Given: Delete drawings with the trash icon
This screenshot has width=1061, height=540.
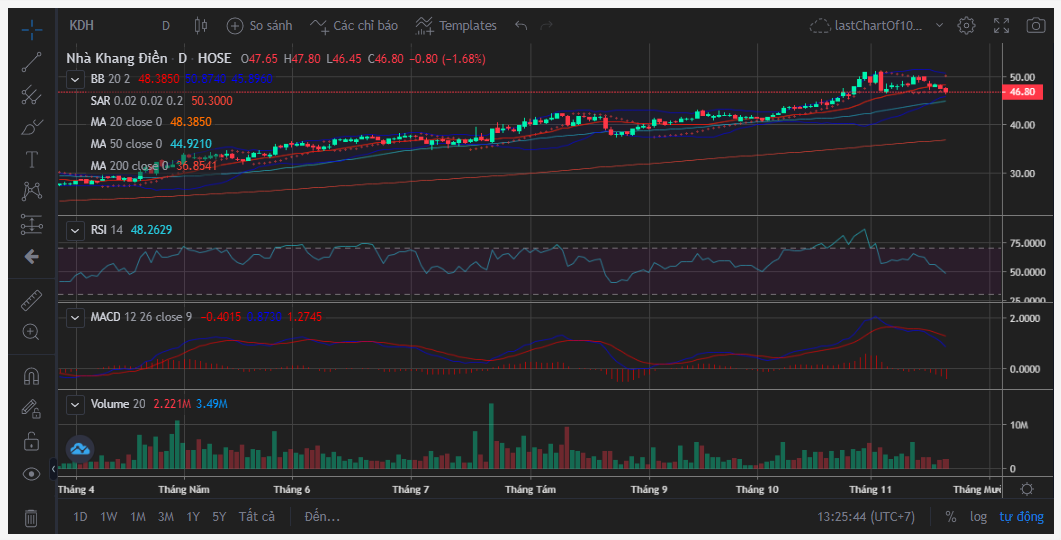Looking at the screenshot, I should [x=31, y=517].
